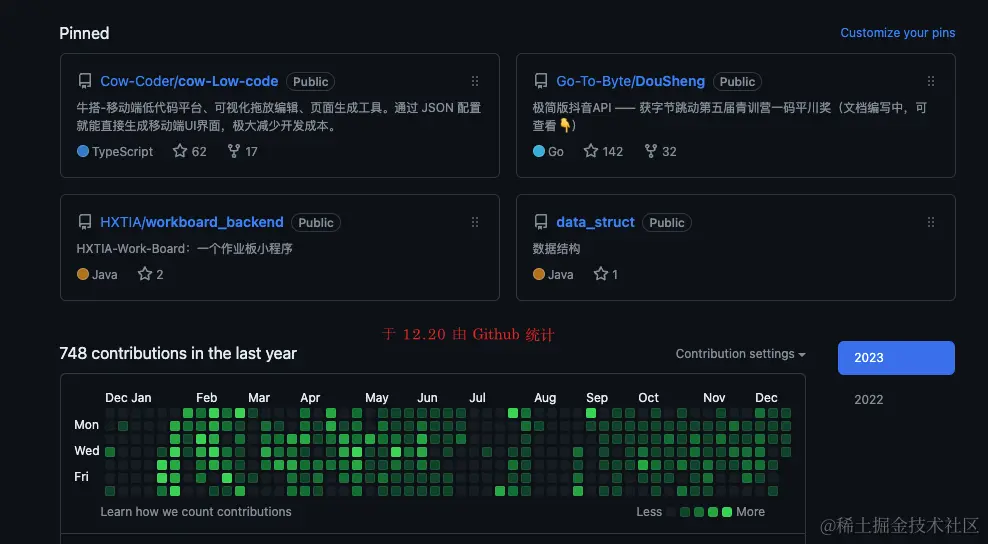The width and height of the screenshot is (988, 544).
Task: Click the Public badge on DouSheng
Action: pyautogui.click(x=737, y=81)
